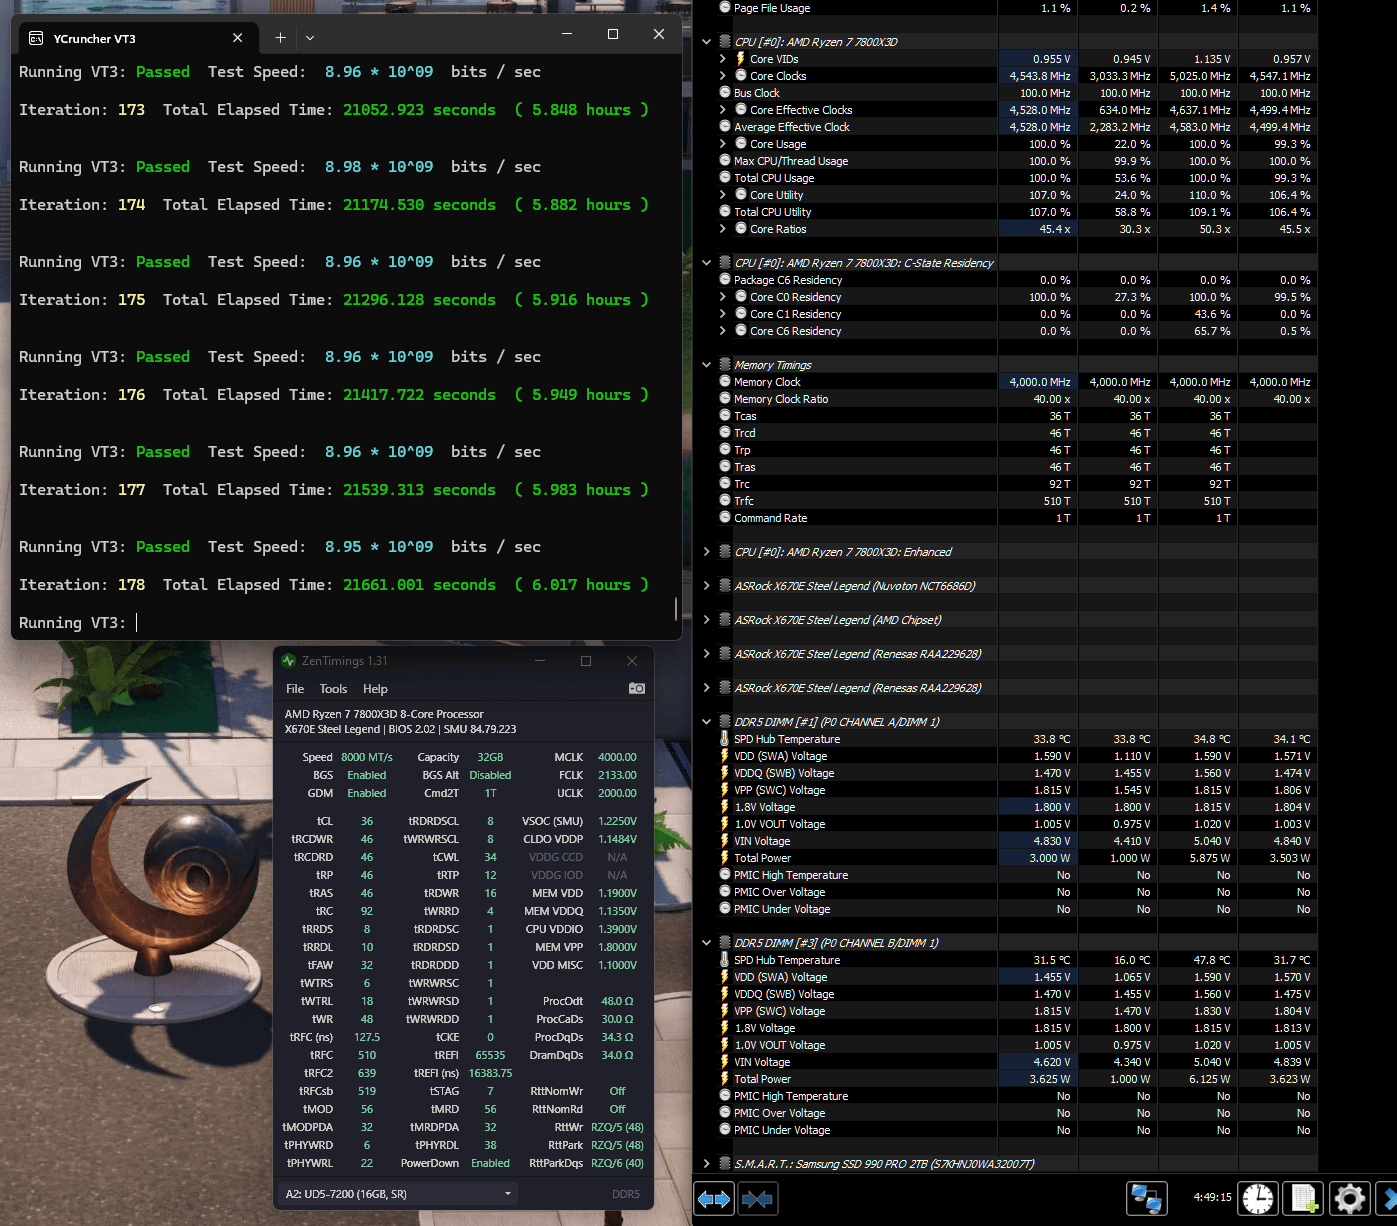The height and width of the screenshot is (1226, 1397).
Task: Click the terminal prompt after Running VT3:
Action: coord(137,623)
